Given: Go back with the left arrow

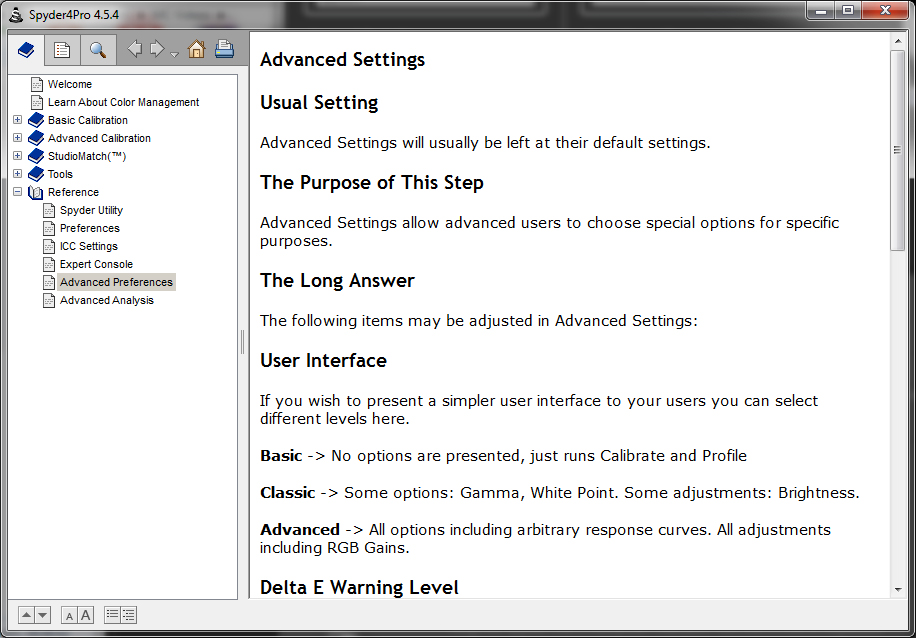Looking at the screenshot, I should [134, 49].
